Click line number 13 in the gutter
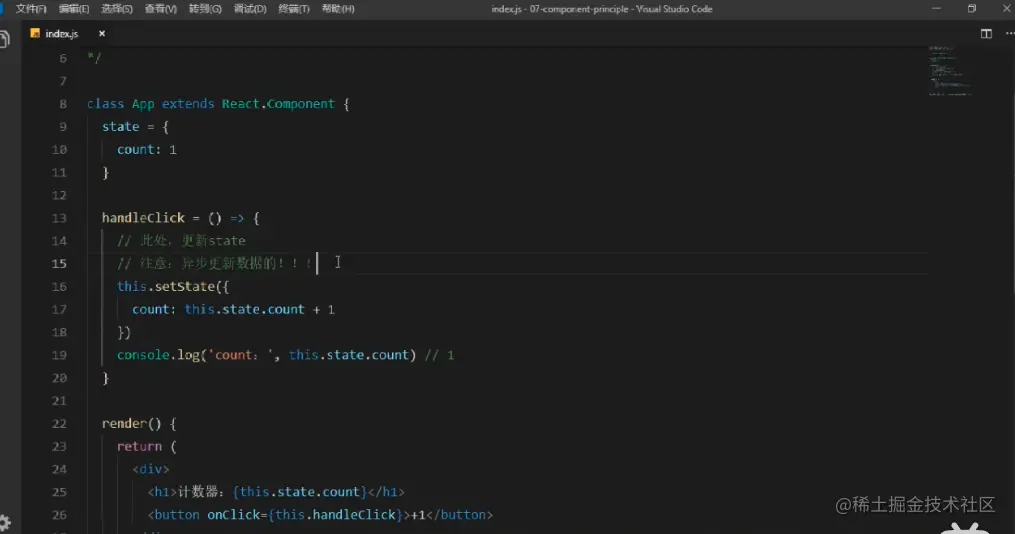This screenshot has height=534, width=1015. pyautogui.click(x=59, y=218)
